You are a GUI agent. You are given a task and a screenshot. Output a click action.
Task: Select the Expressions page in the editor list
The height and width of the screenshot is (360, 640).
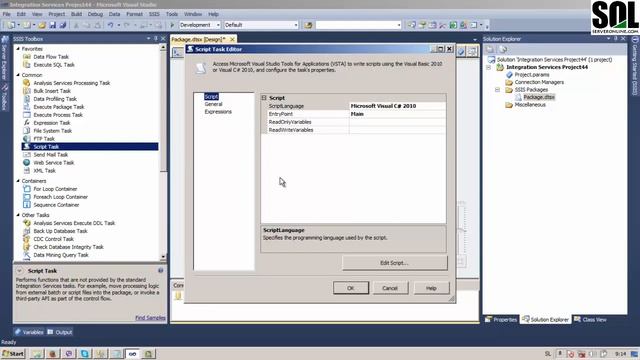[218, 112]
